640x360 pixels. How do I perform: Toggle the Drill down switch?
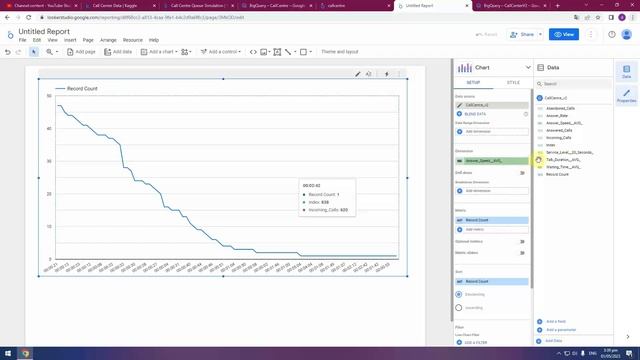coord(522,173)
